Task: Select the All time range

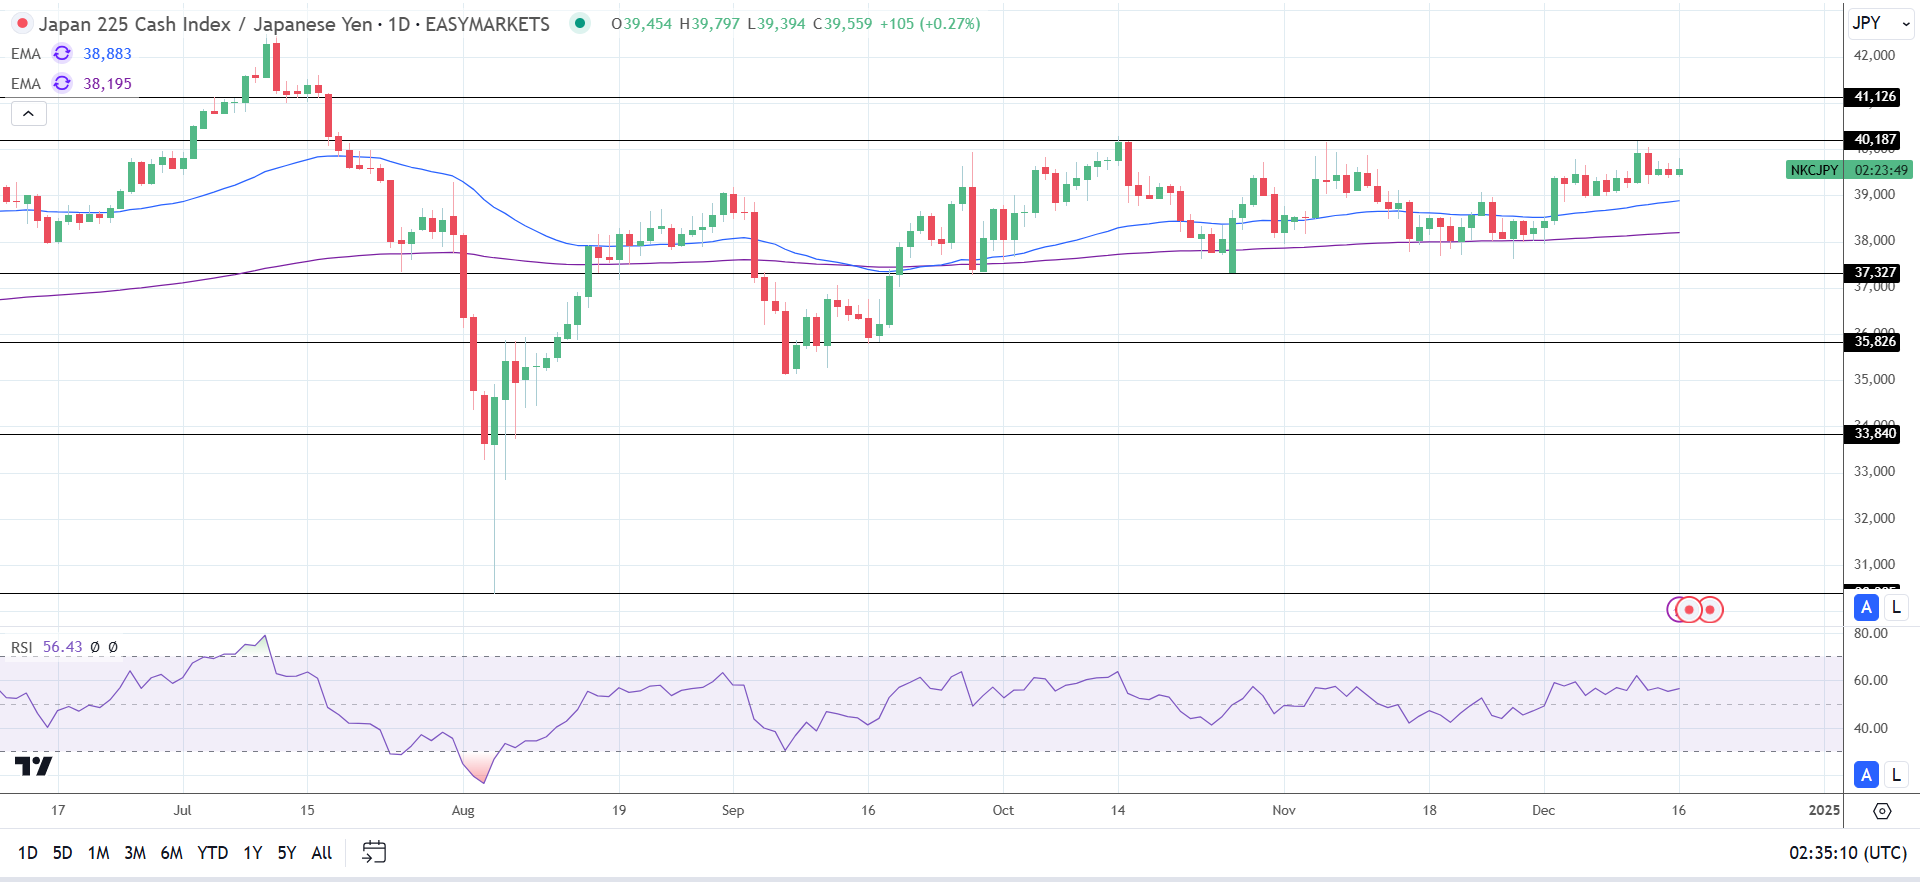Action: [322, 853]
